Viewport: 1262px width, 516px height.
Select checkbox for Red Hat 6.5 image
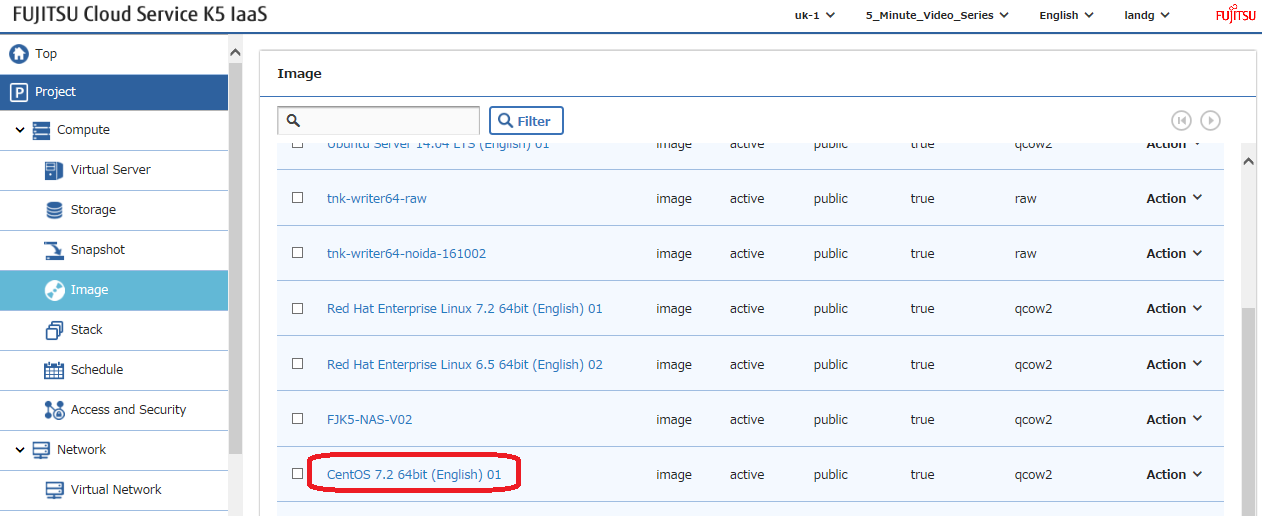click(297, 364)
